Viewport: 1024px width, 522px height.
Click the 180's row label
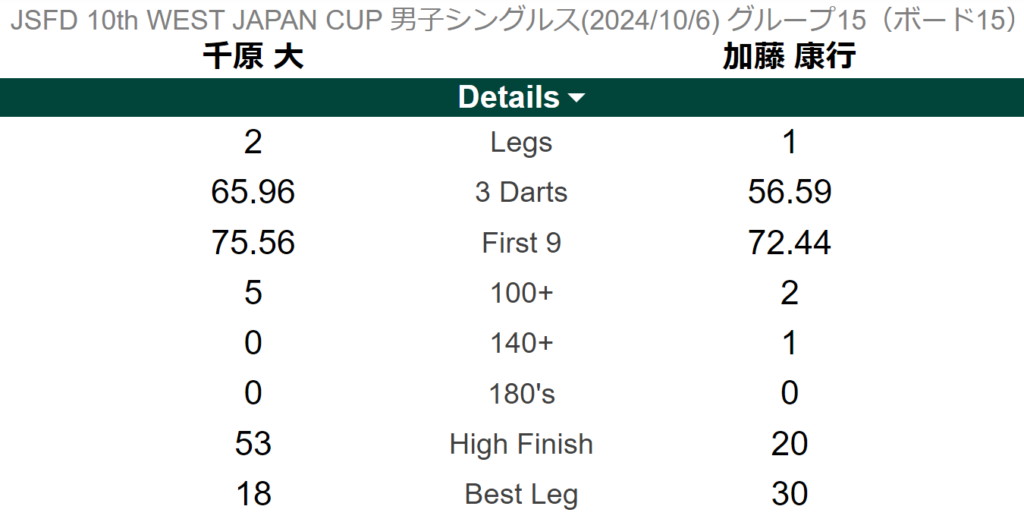[x=521, y=394]
